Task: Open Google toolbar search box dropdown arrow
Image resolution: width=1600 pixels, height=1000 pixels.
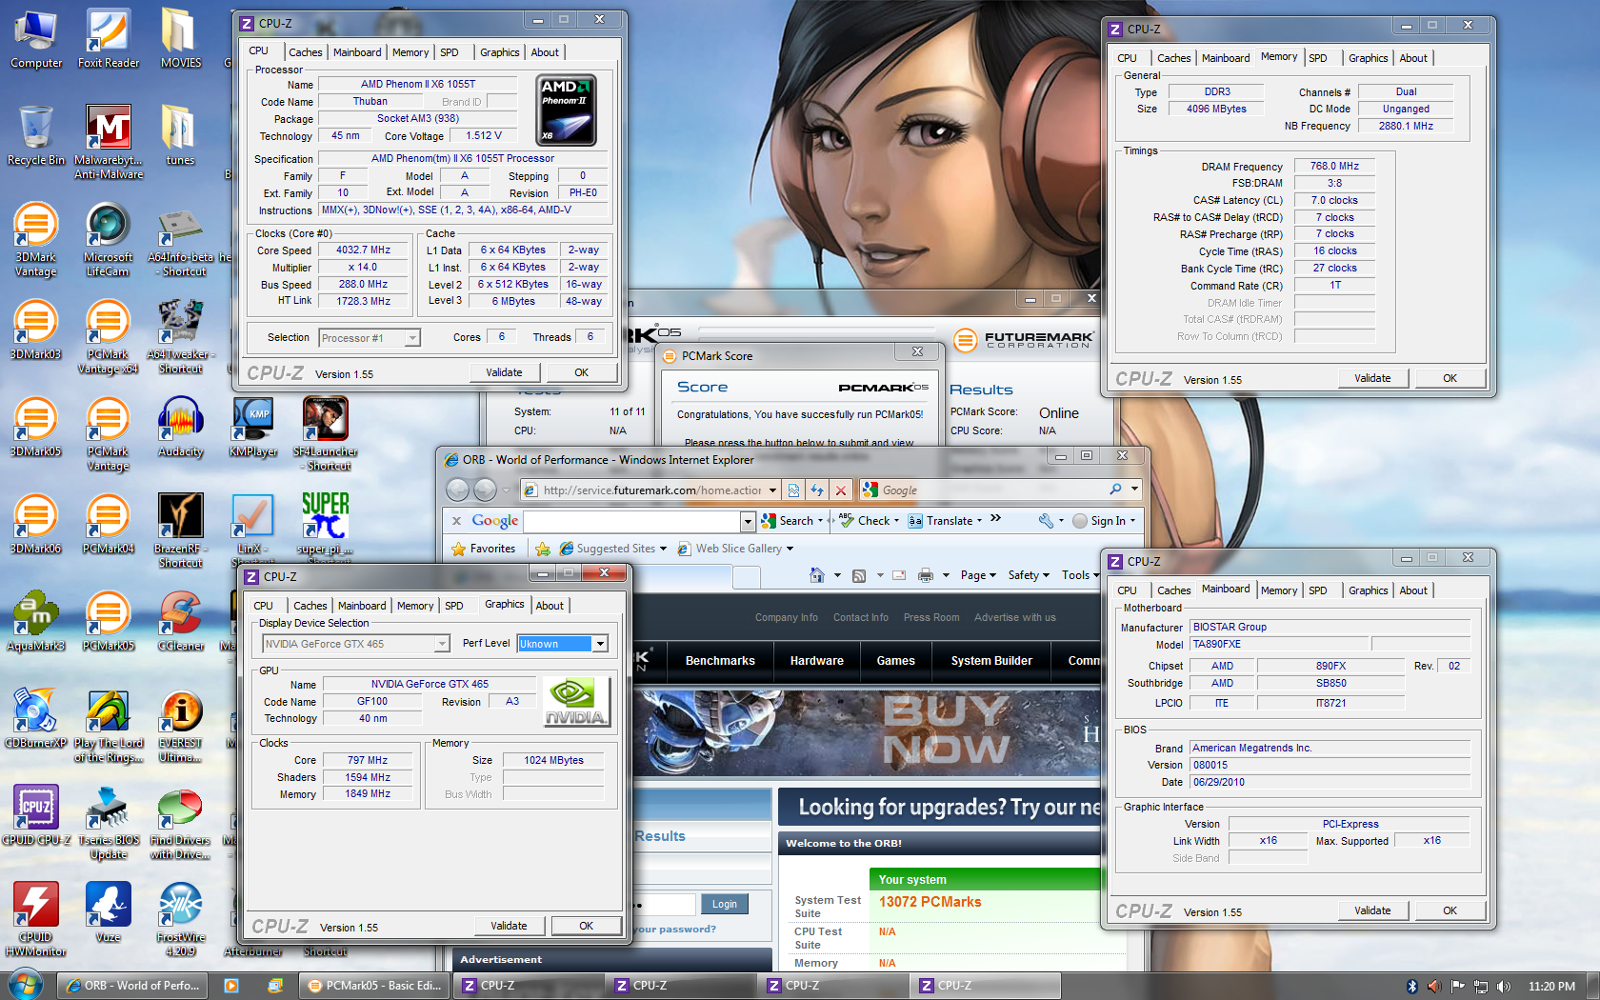Action: tap(747, 521)
